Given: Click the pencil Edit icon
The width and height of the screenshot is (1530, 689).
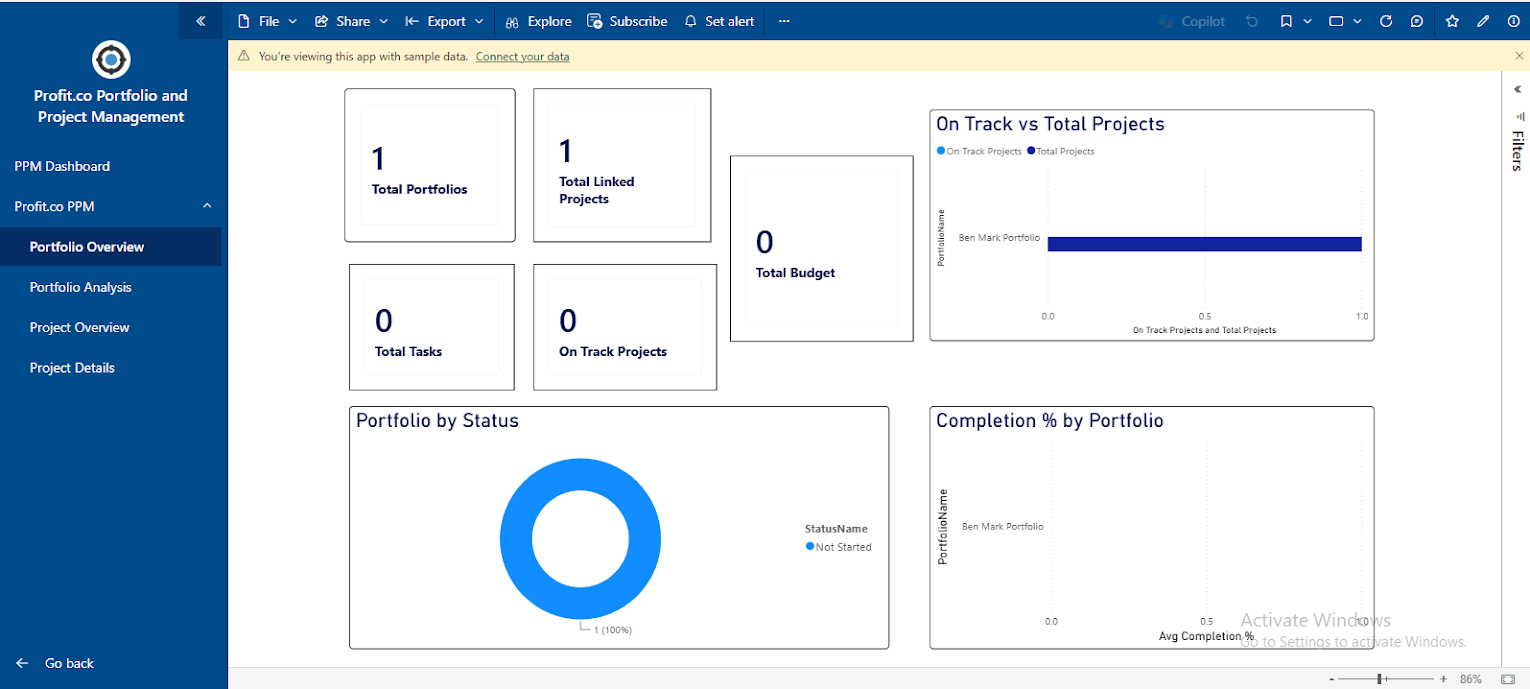Looking at the screenshot, I should coord(1483,21).
